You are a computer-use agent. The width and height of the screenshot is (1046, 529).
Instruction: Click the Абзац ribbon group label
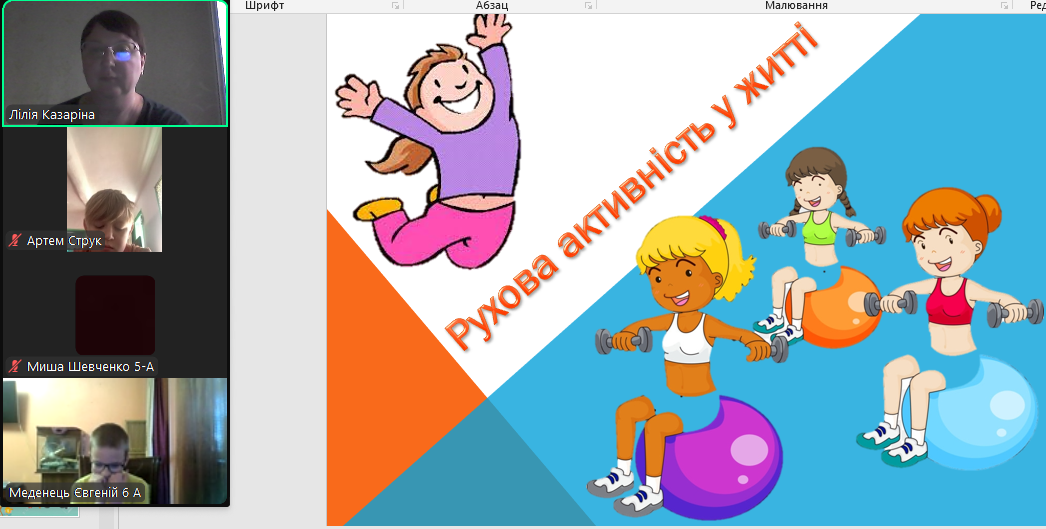(x=492, y=5)
